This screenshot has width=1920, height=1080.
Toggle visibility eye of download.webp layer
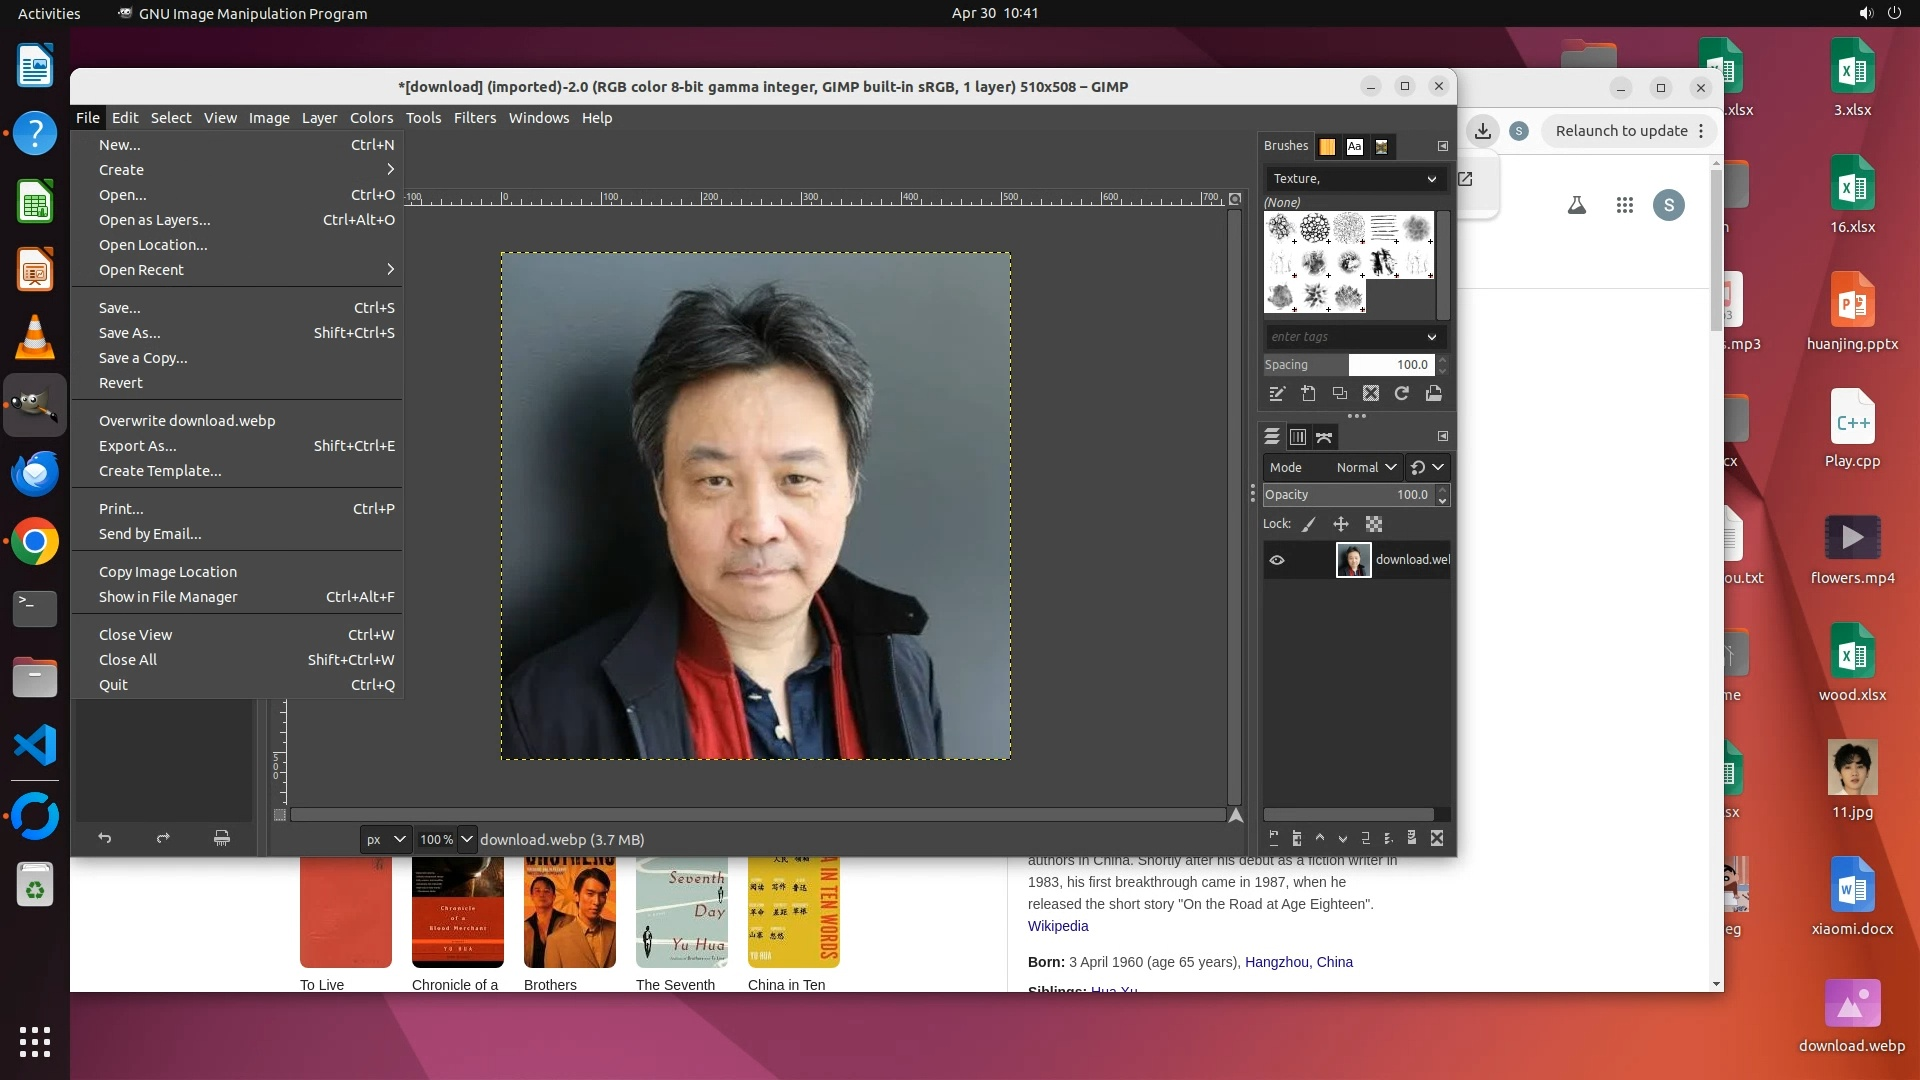pos(1277,560)
